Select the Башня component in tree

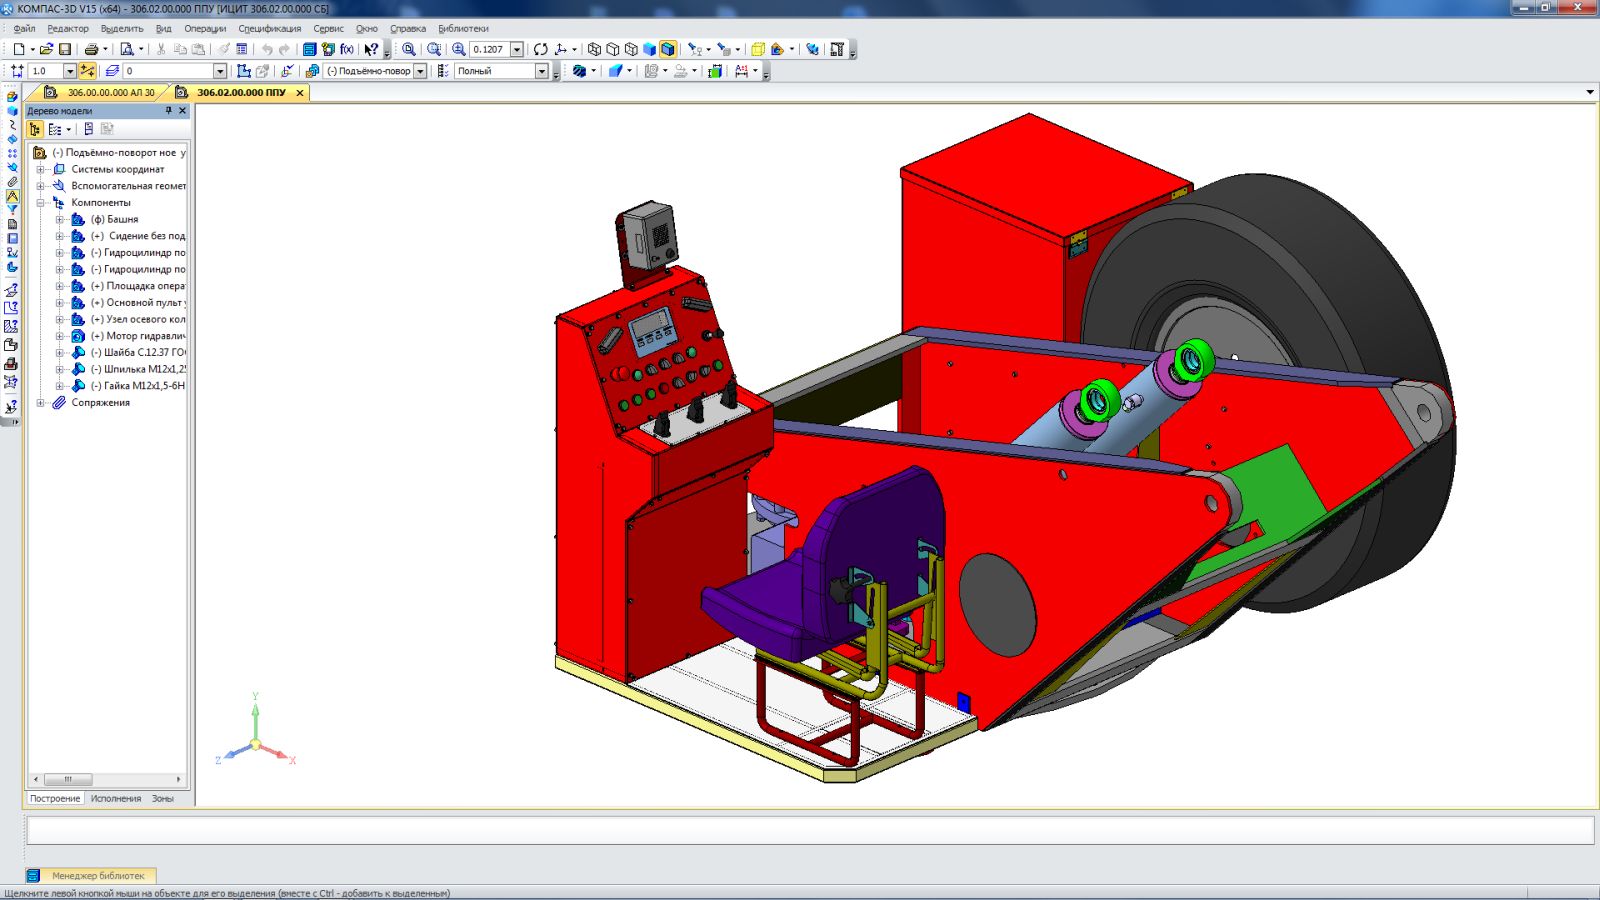coord(122,219)
